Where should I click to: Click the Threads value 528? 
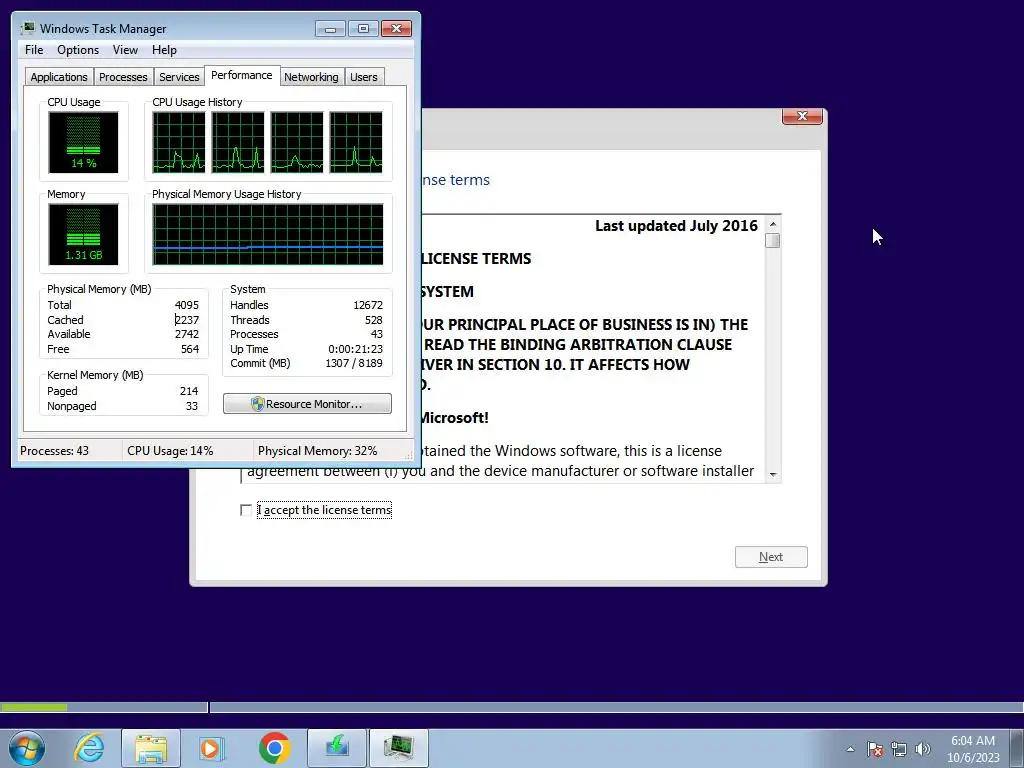click(x=374, y=320)
